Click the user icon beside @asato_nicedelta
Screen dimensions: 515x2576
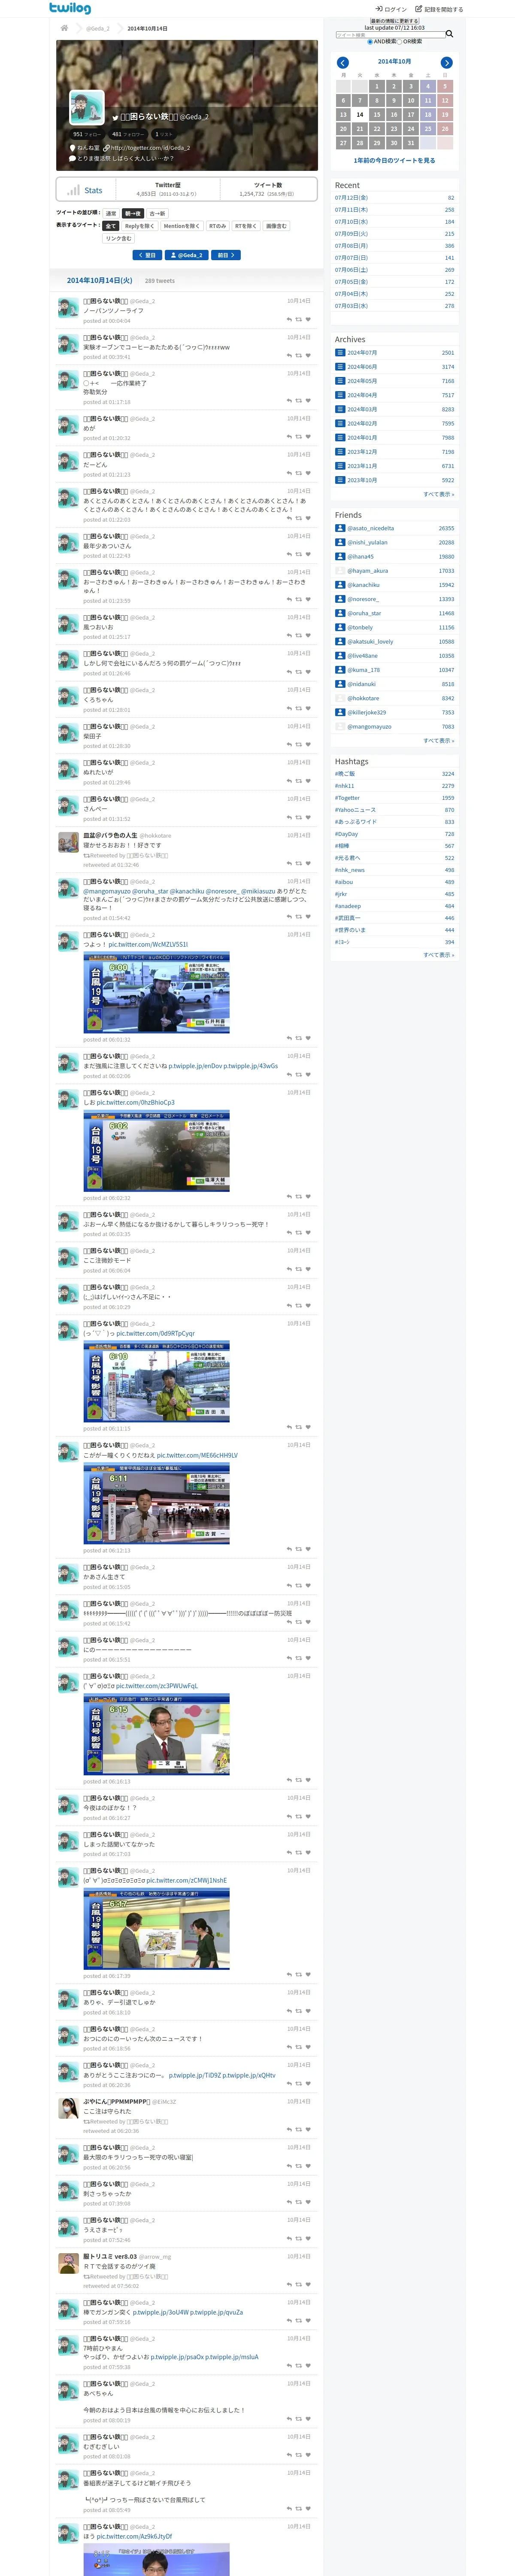pos(340,529)
